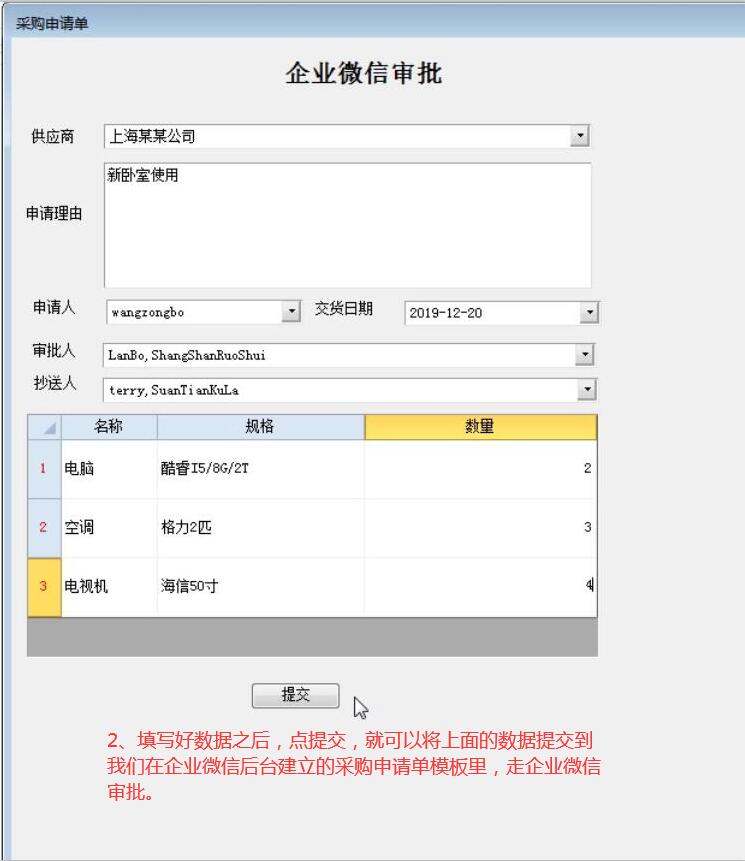Open the 供应商 dropdown arrow
745x861 pixels.
point(579,136)
